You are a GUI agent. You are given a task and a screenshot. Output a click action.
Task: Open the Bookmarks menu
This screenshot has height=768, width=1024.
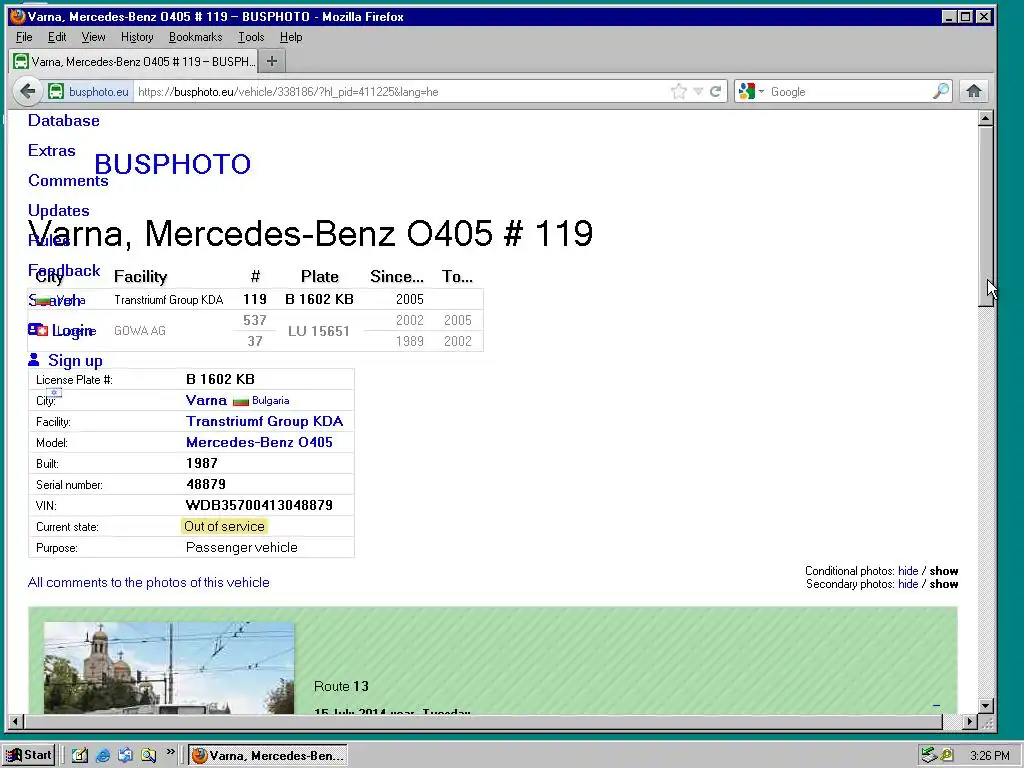coord(195,37)
